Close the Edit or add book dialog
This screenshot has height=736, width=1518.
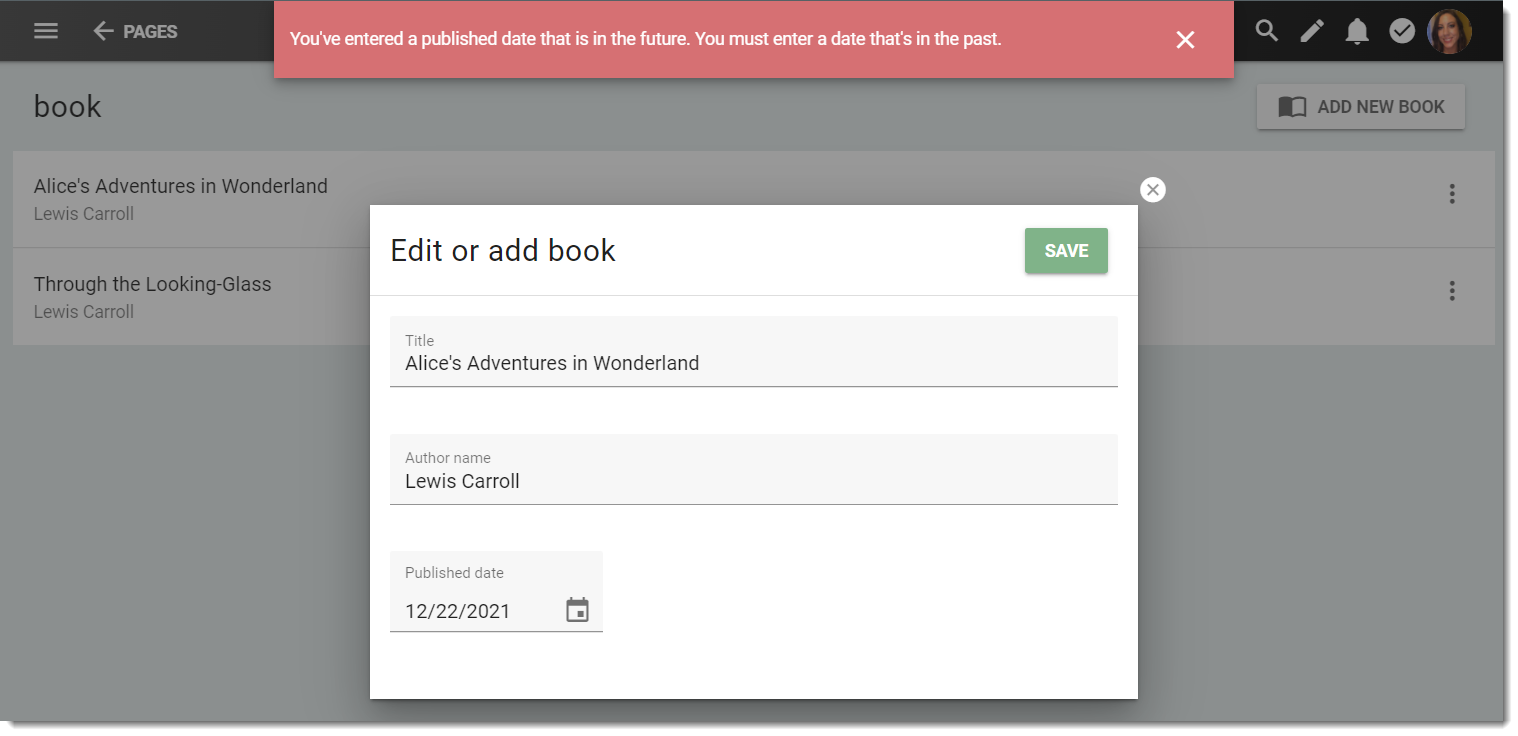pyautogui.click(x=1153, y=190)
